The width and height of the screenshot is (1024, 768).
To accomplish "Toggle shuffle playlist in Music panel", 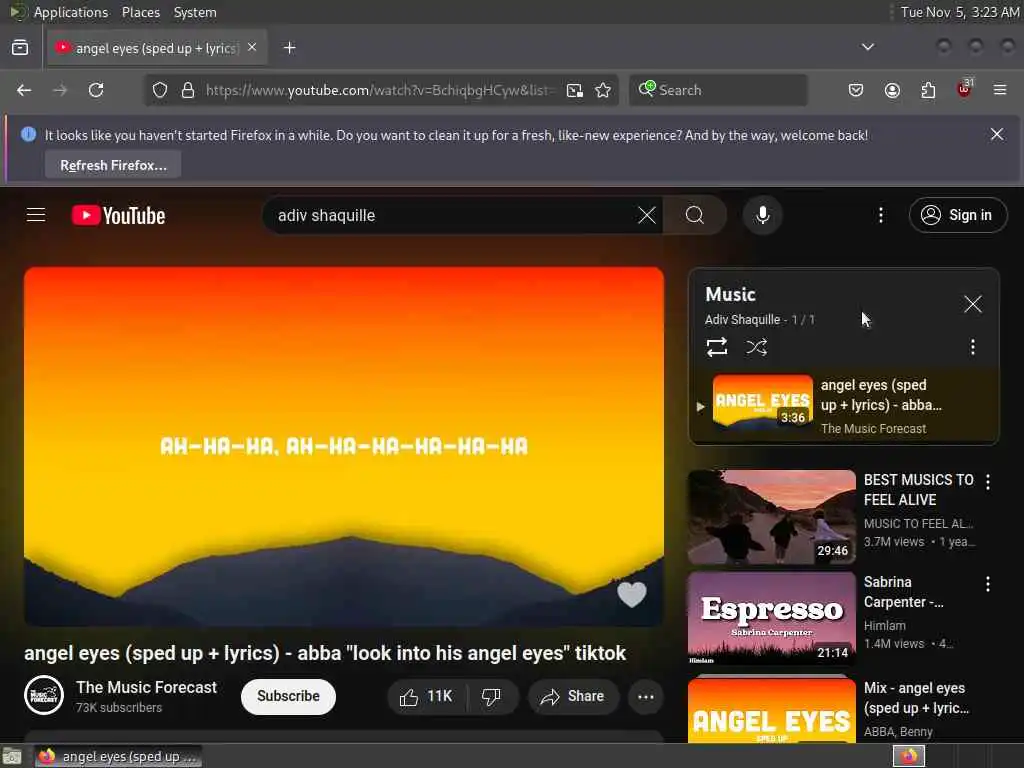I will click(756, 347).
